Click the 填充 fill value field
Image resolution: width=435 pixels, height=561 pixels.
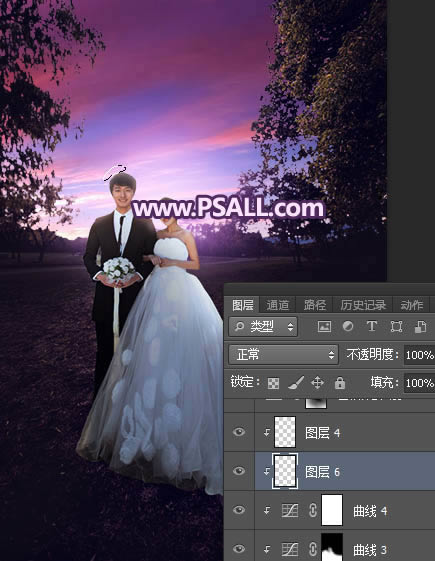[x=419, y=383]
